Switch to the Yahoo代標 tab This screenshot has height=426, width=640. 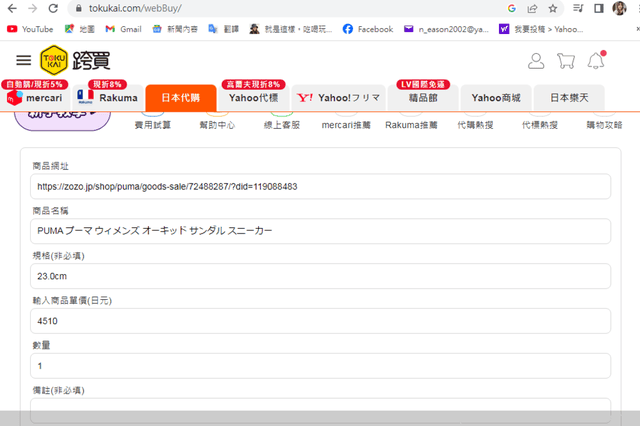253,98
